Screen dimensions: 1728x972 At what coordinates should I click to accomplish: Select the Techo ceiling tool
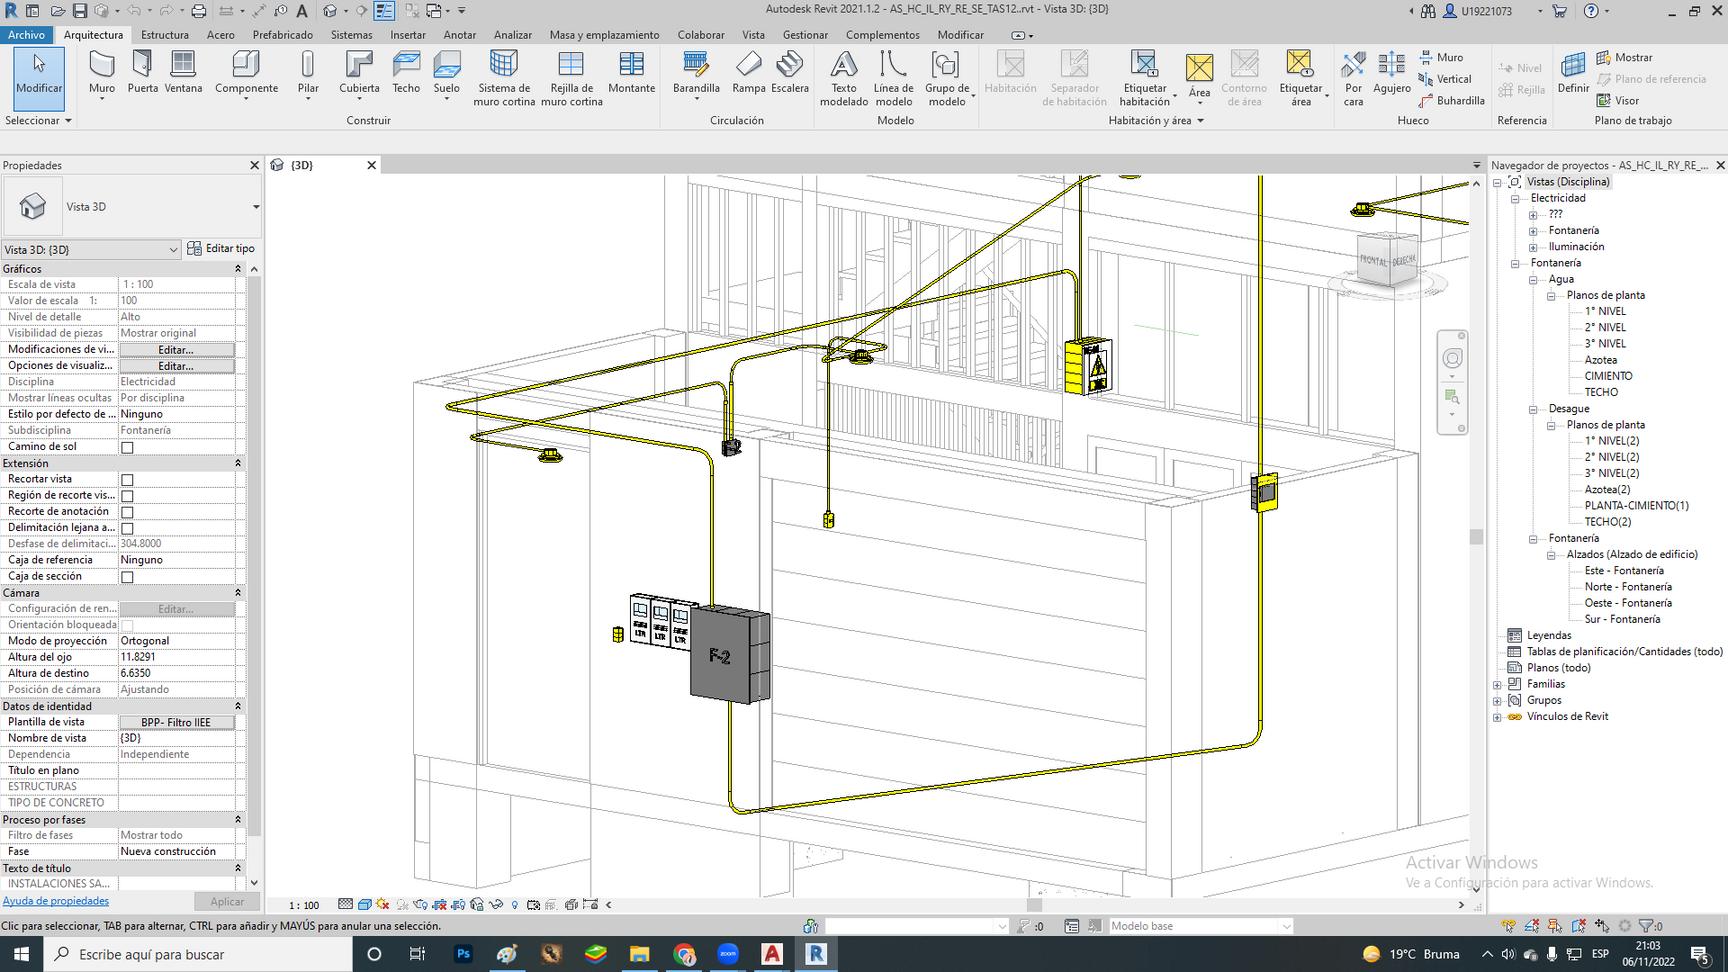click(406, 74)
